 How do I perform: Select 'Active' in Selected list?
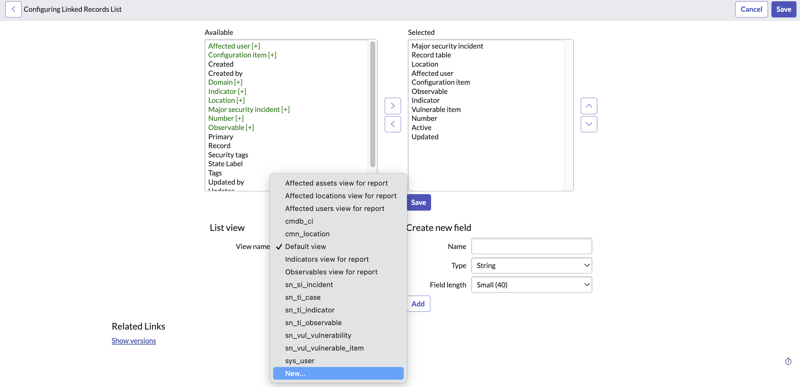pos(421,127)
